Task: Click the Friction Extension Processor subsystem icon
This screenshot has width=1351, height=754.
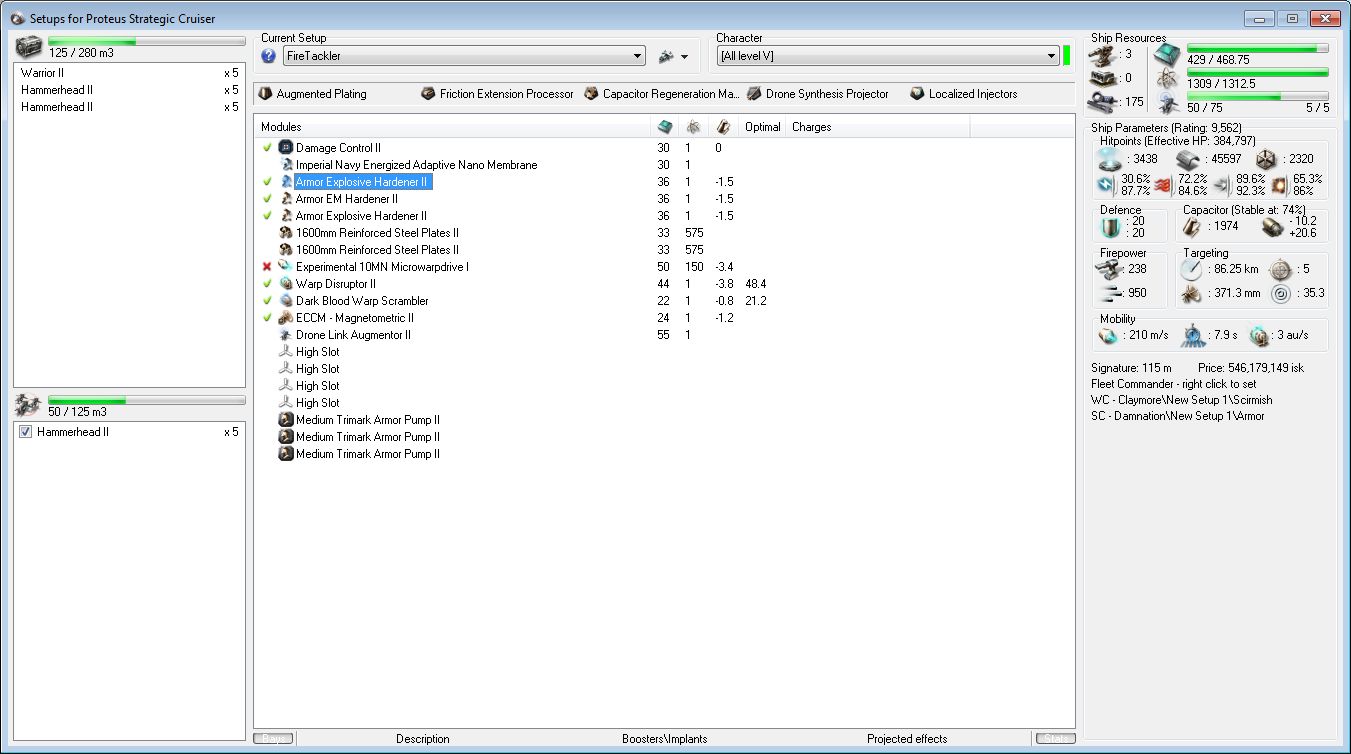Action: coord(429,94)
